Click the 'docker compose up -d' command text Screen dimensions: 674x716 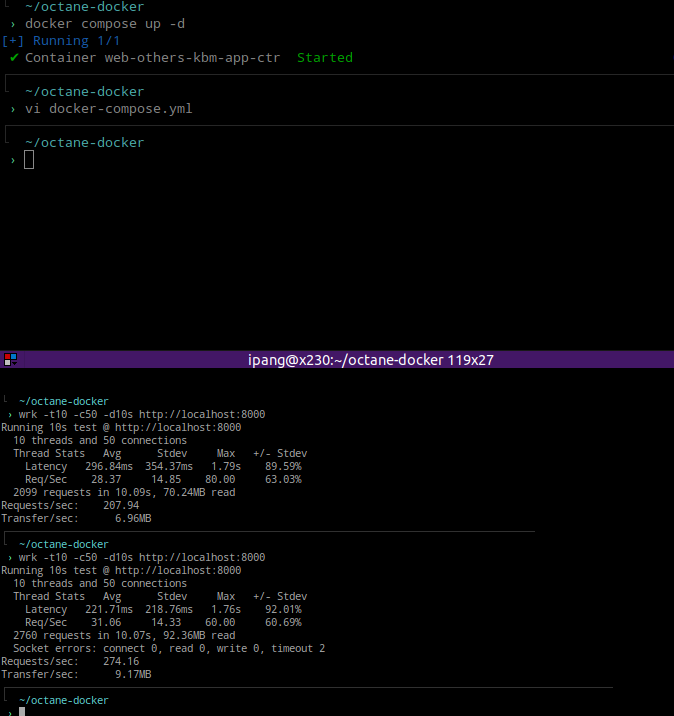point(104,23)
